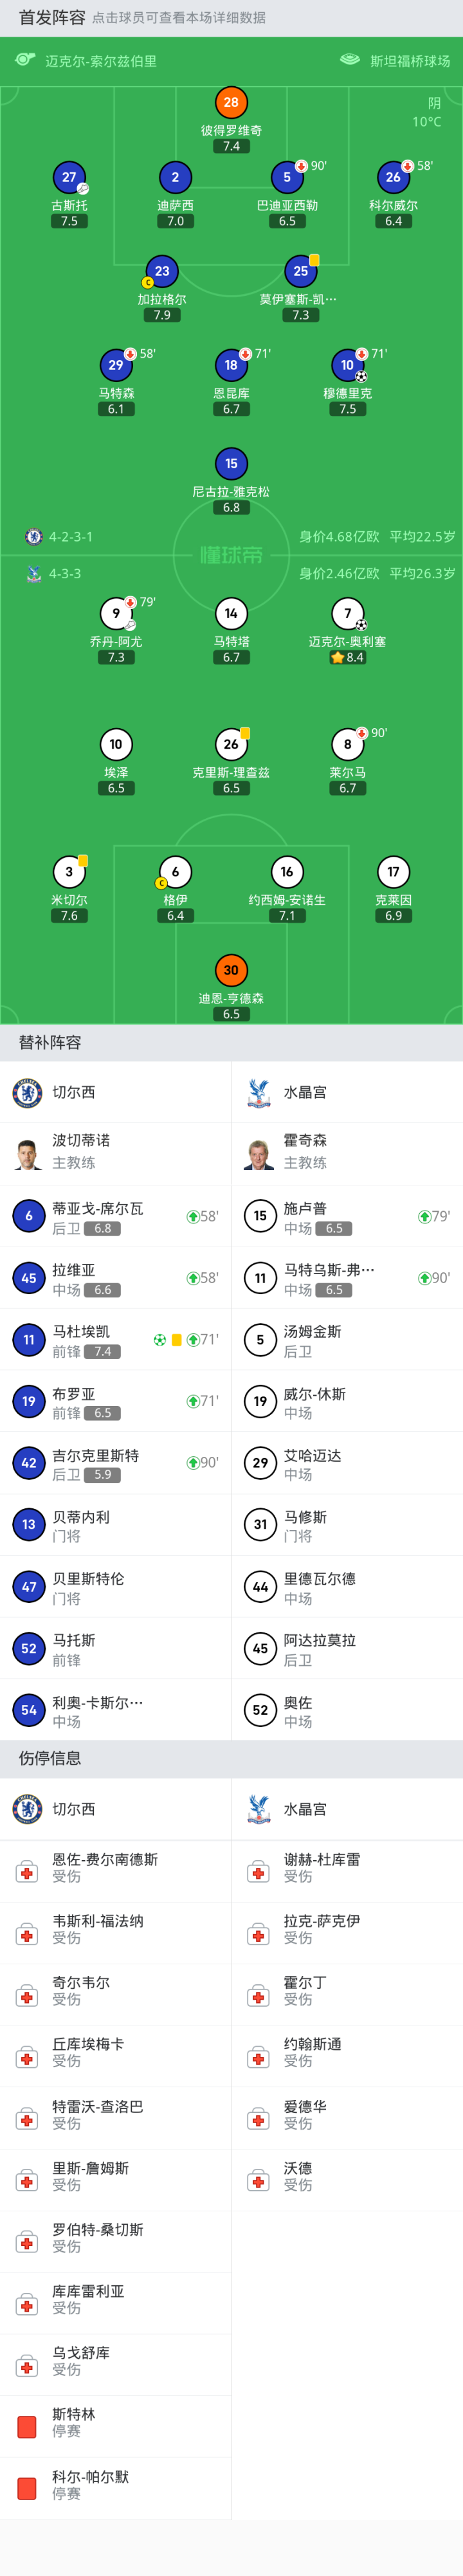Click the 水晶宫 team name in substitutes
Image resolution: width=463 pixels, height=2576 pixels.
pos(305,1092)
